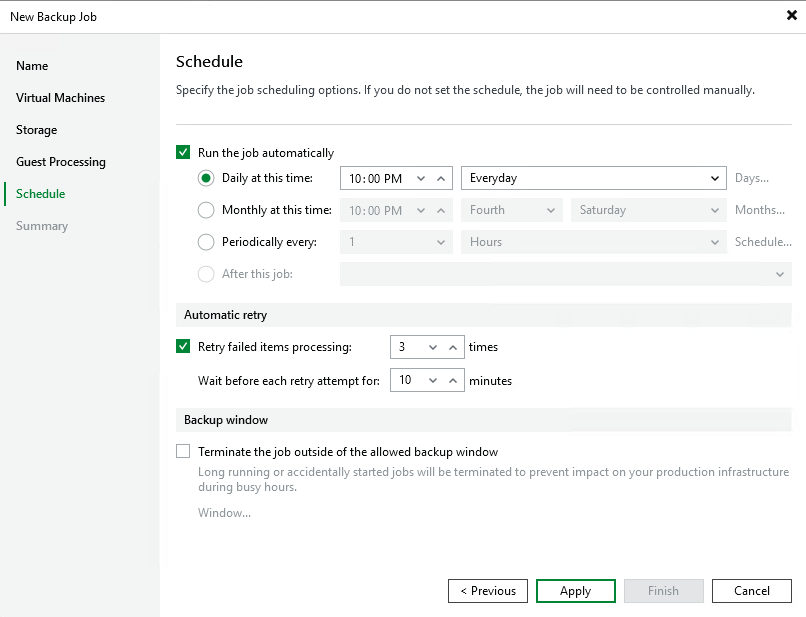The image size is (806, 617).
Task: Go to the Virtual Machines step
Action: (x=60, y=97)
